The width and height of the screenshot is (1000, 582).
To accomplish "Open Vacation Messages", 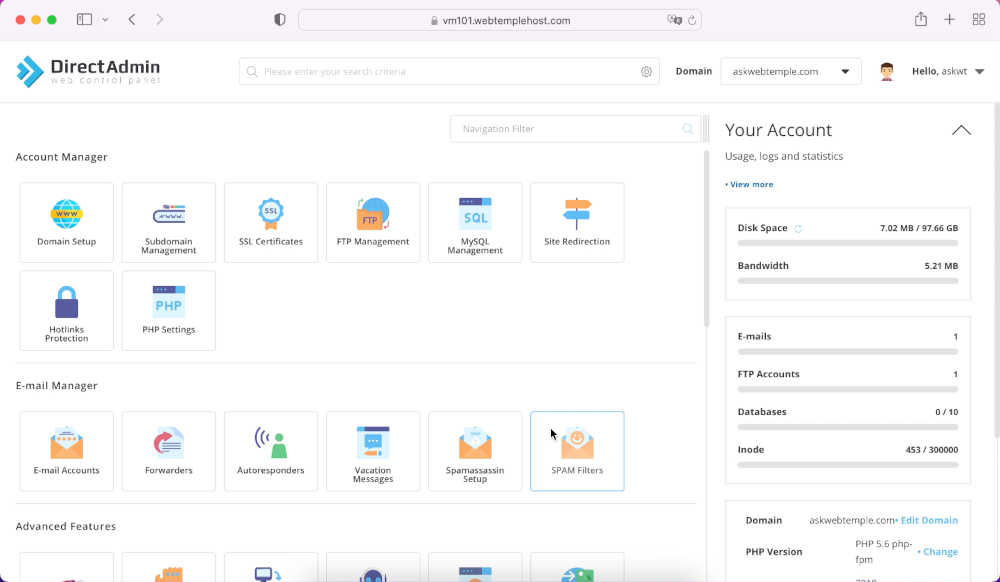I will (x=373, y=451).
